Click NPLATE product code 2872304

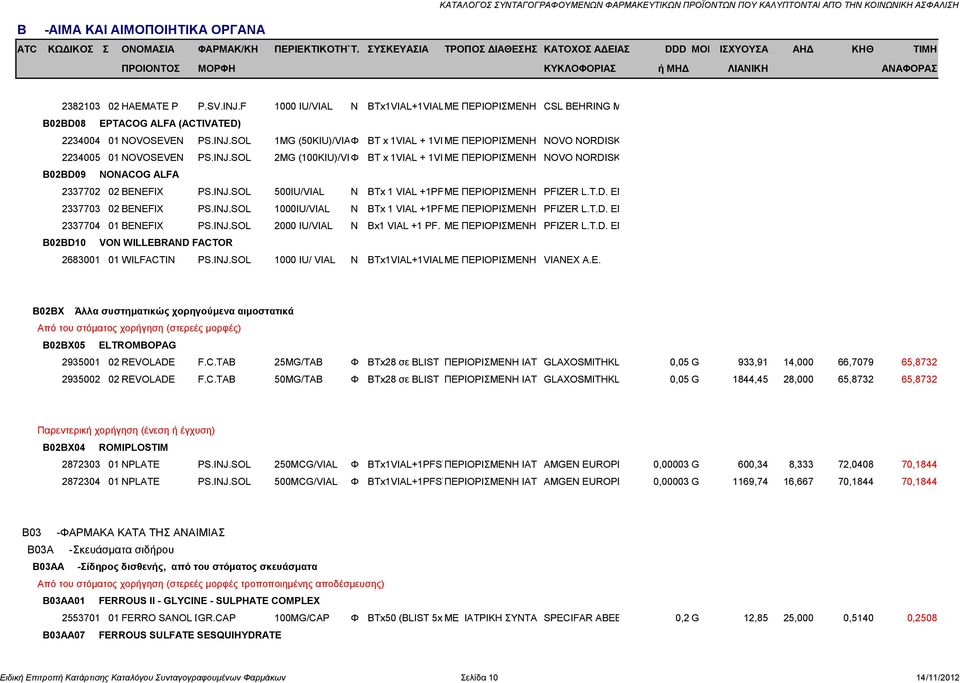pyautogui.click(x=81, y=482)
